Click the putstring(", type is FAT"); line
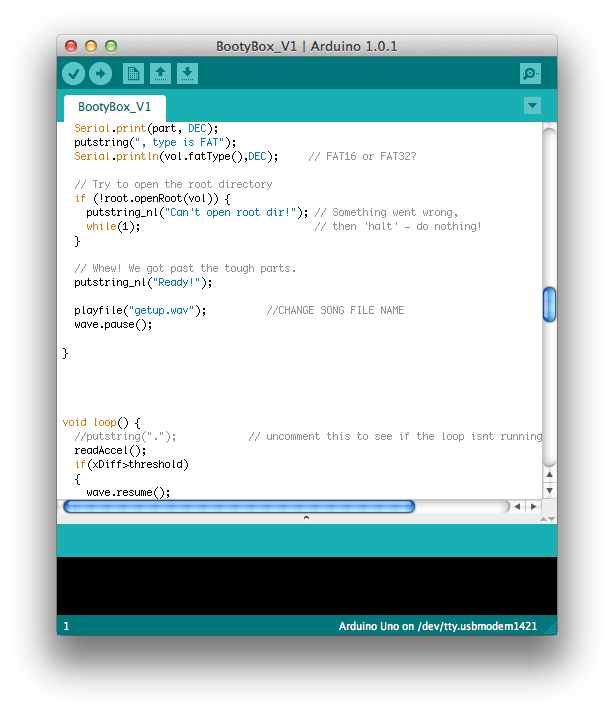Screen dimensions: 614x714 coord(155,143)
